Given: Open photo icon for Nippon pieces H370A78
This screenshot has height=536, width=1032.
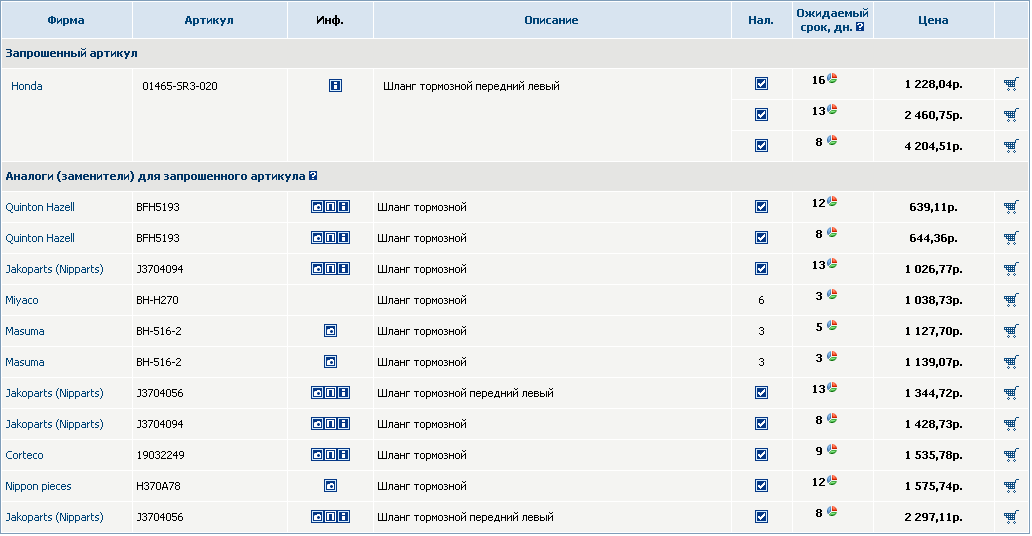Looking at the screenshot, I should [x=330, y=486].
